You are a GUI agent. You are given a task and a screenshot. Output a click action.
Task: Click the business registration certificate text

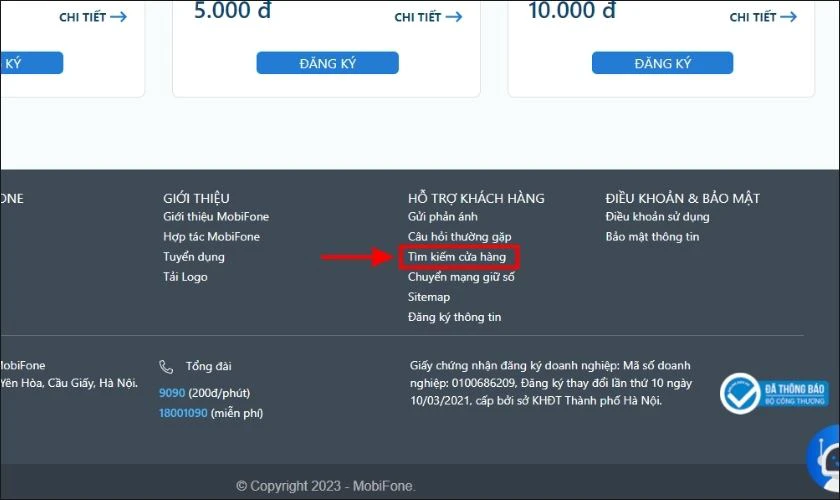[551, 383]
